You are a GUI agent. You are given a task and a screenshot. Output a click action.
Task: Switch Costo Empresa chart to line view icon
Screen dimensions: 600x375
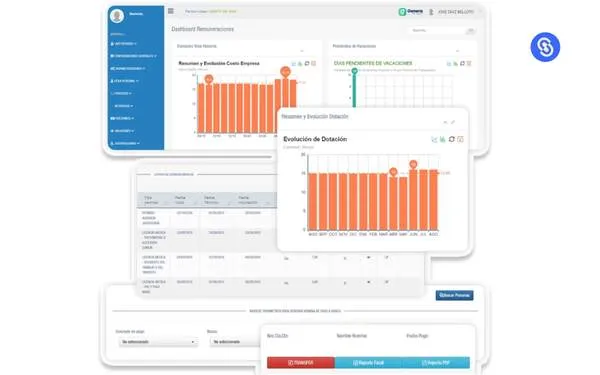[x=293, y=64]
